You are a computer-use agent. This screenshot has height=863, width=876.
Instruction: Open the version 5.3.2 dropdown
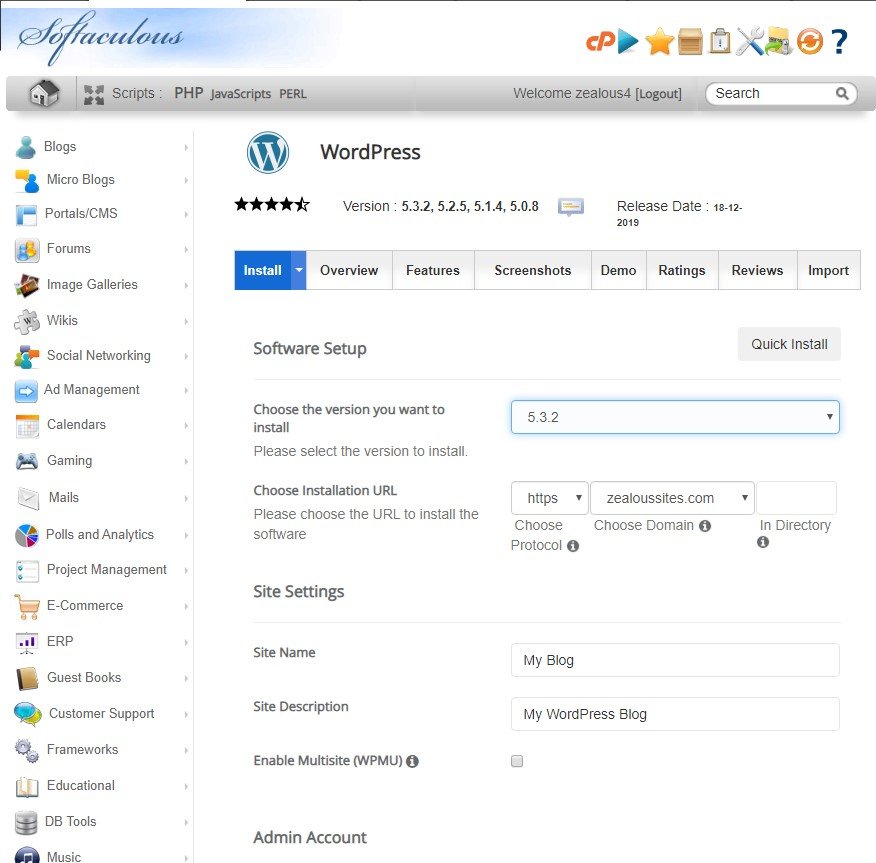click(x=675, y=417)
